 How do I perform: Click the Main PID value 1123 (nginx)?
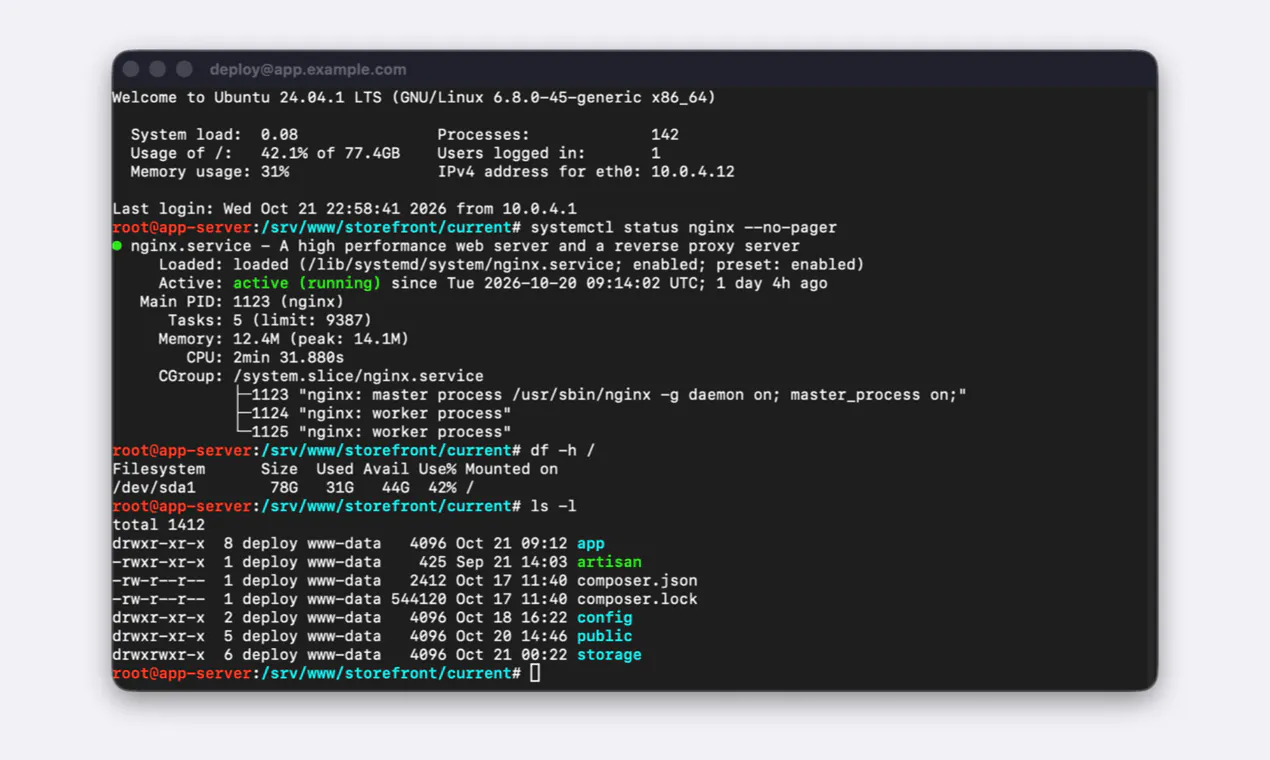click(x=289, y=302)
